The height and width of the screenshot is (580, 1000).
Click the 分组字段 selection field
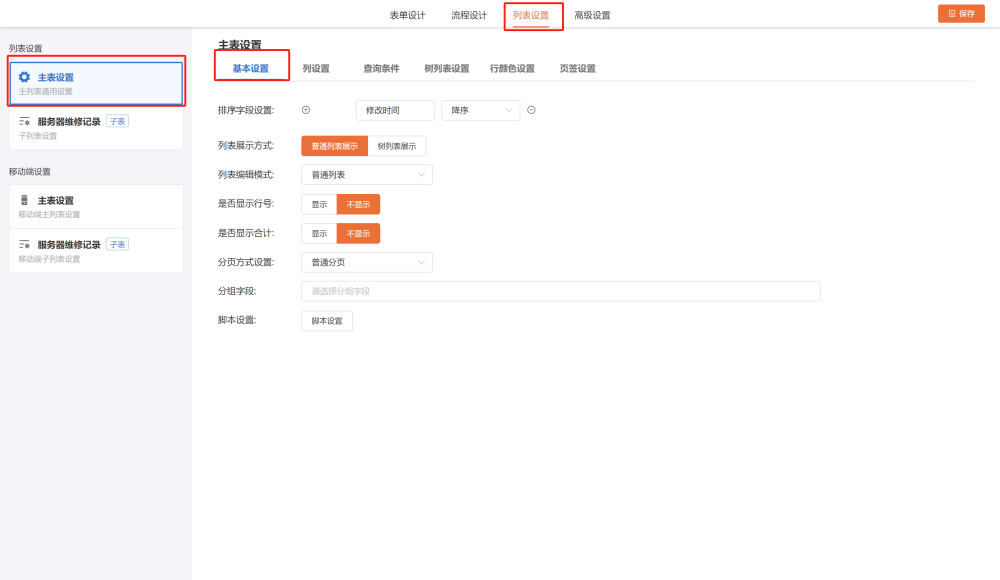560,291
